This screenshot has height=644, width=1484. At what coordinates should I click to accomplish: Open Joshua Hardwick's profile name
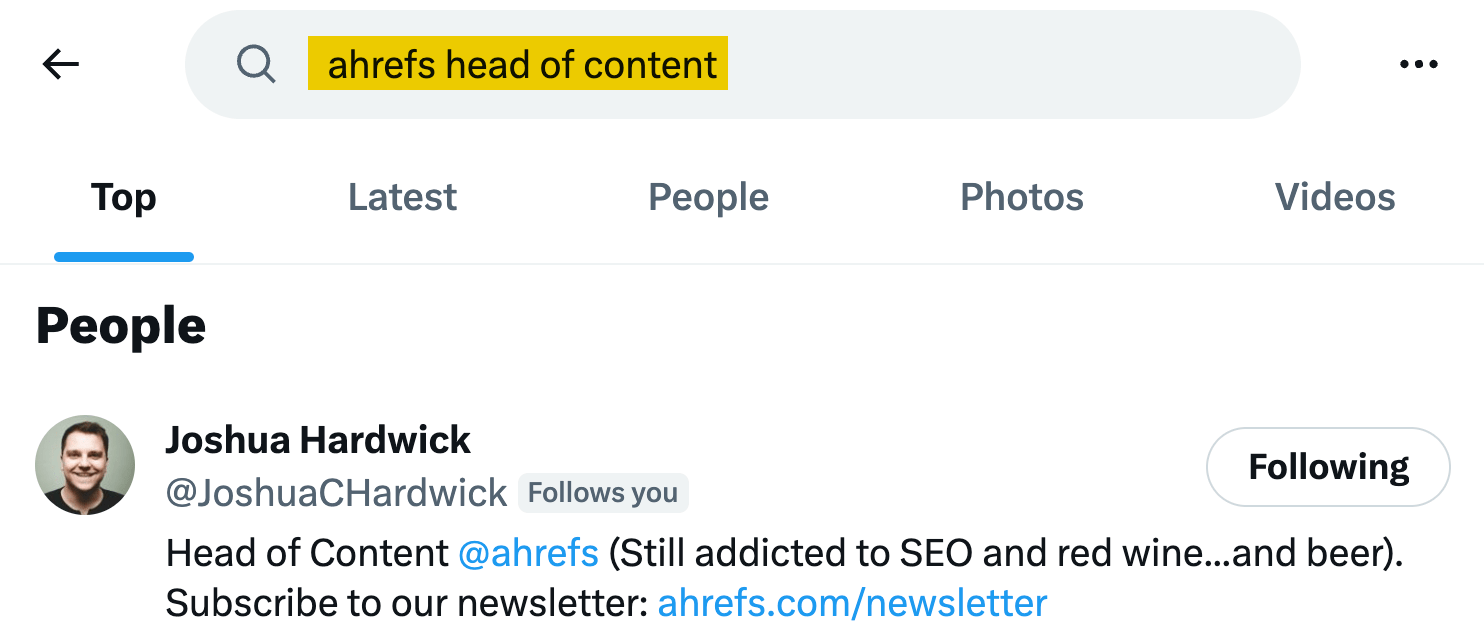coord(319,439)
